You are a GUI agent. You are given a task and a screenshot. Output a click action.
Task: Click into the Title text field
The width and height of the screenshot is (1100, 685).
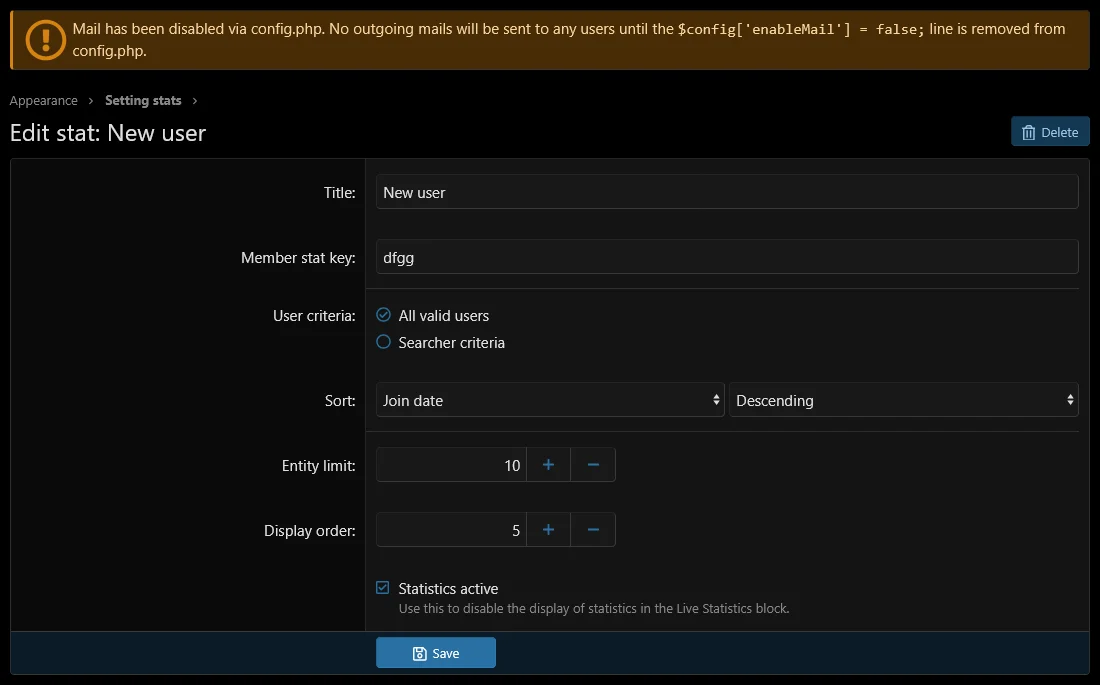(727, 192)
